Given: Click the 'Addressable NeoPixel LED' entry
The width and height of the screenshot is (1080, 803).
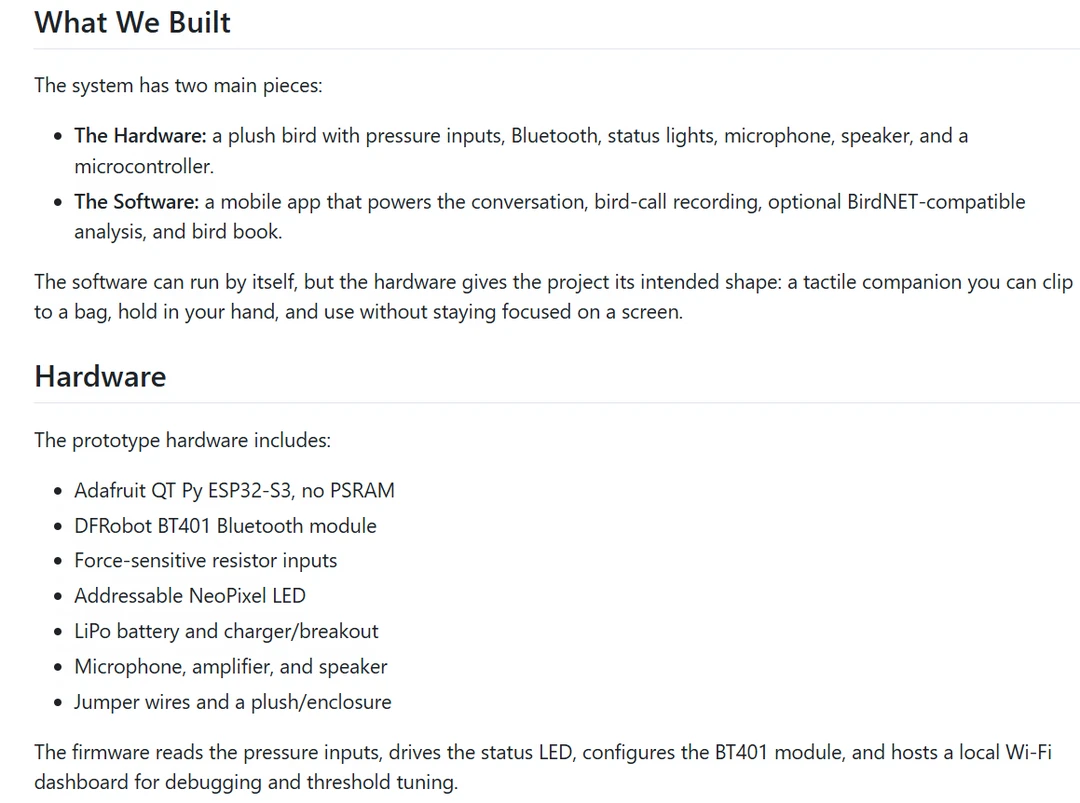Looking at the screenshot, I should click(190, 596).
